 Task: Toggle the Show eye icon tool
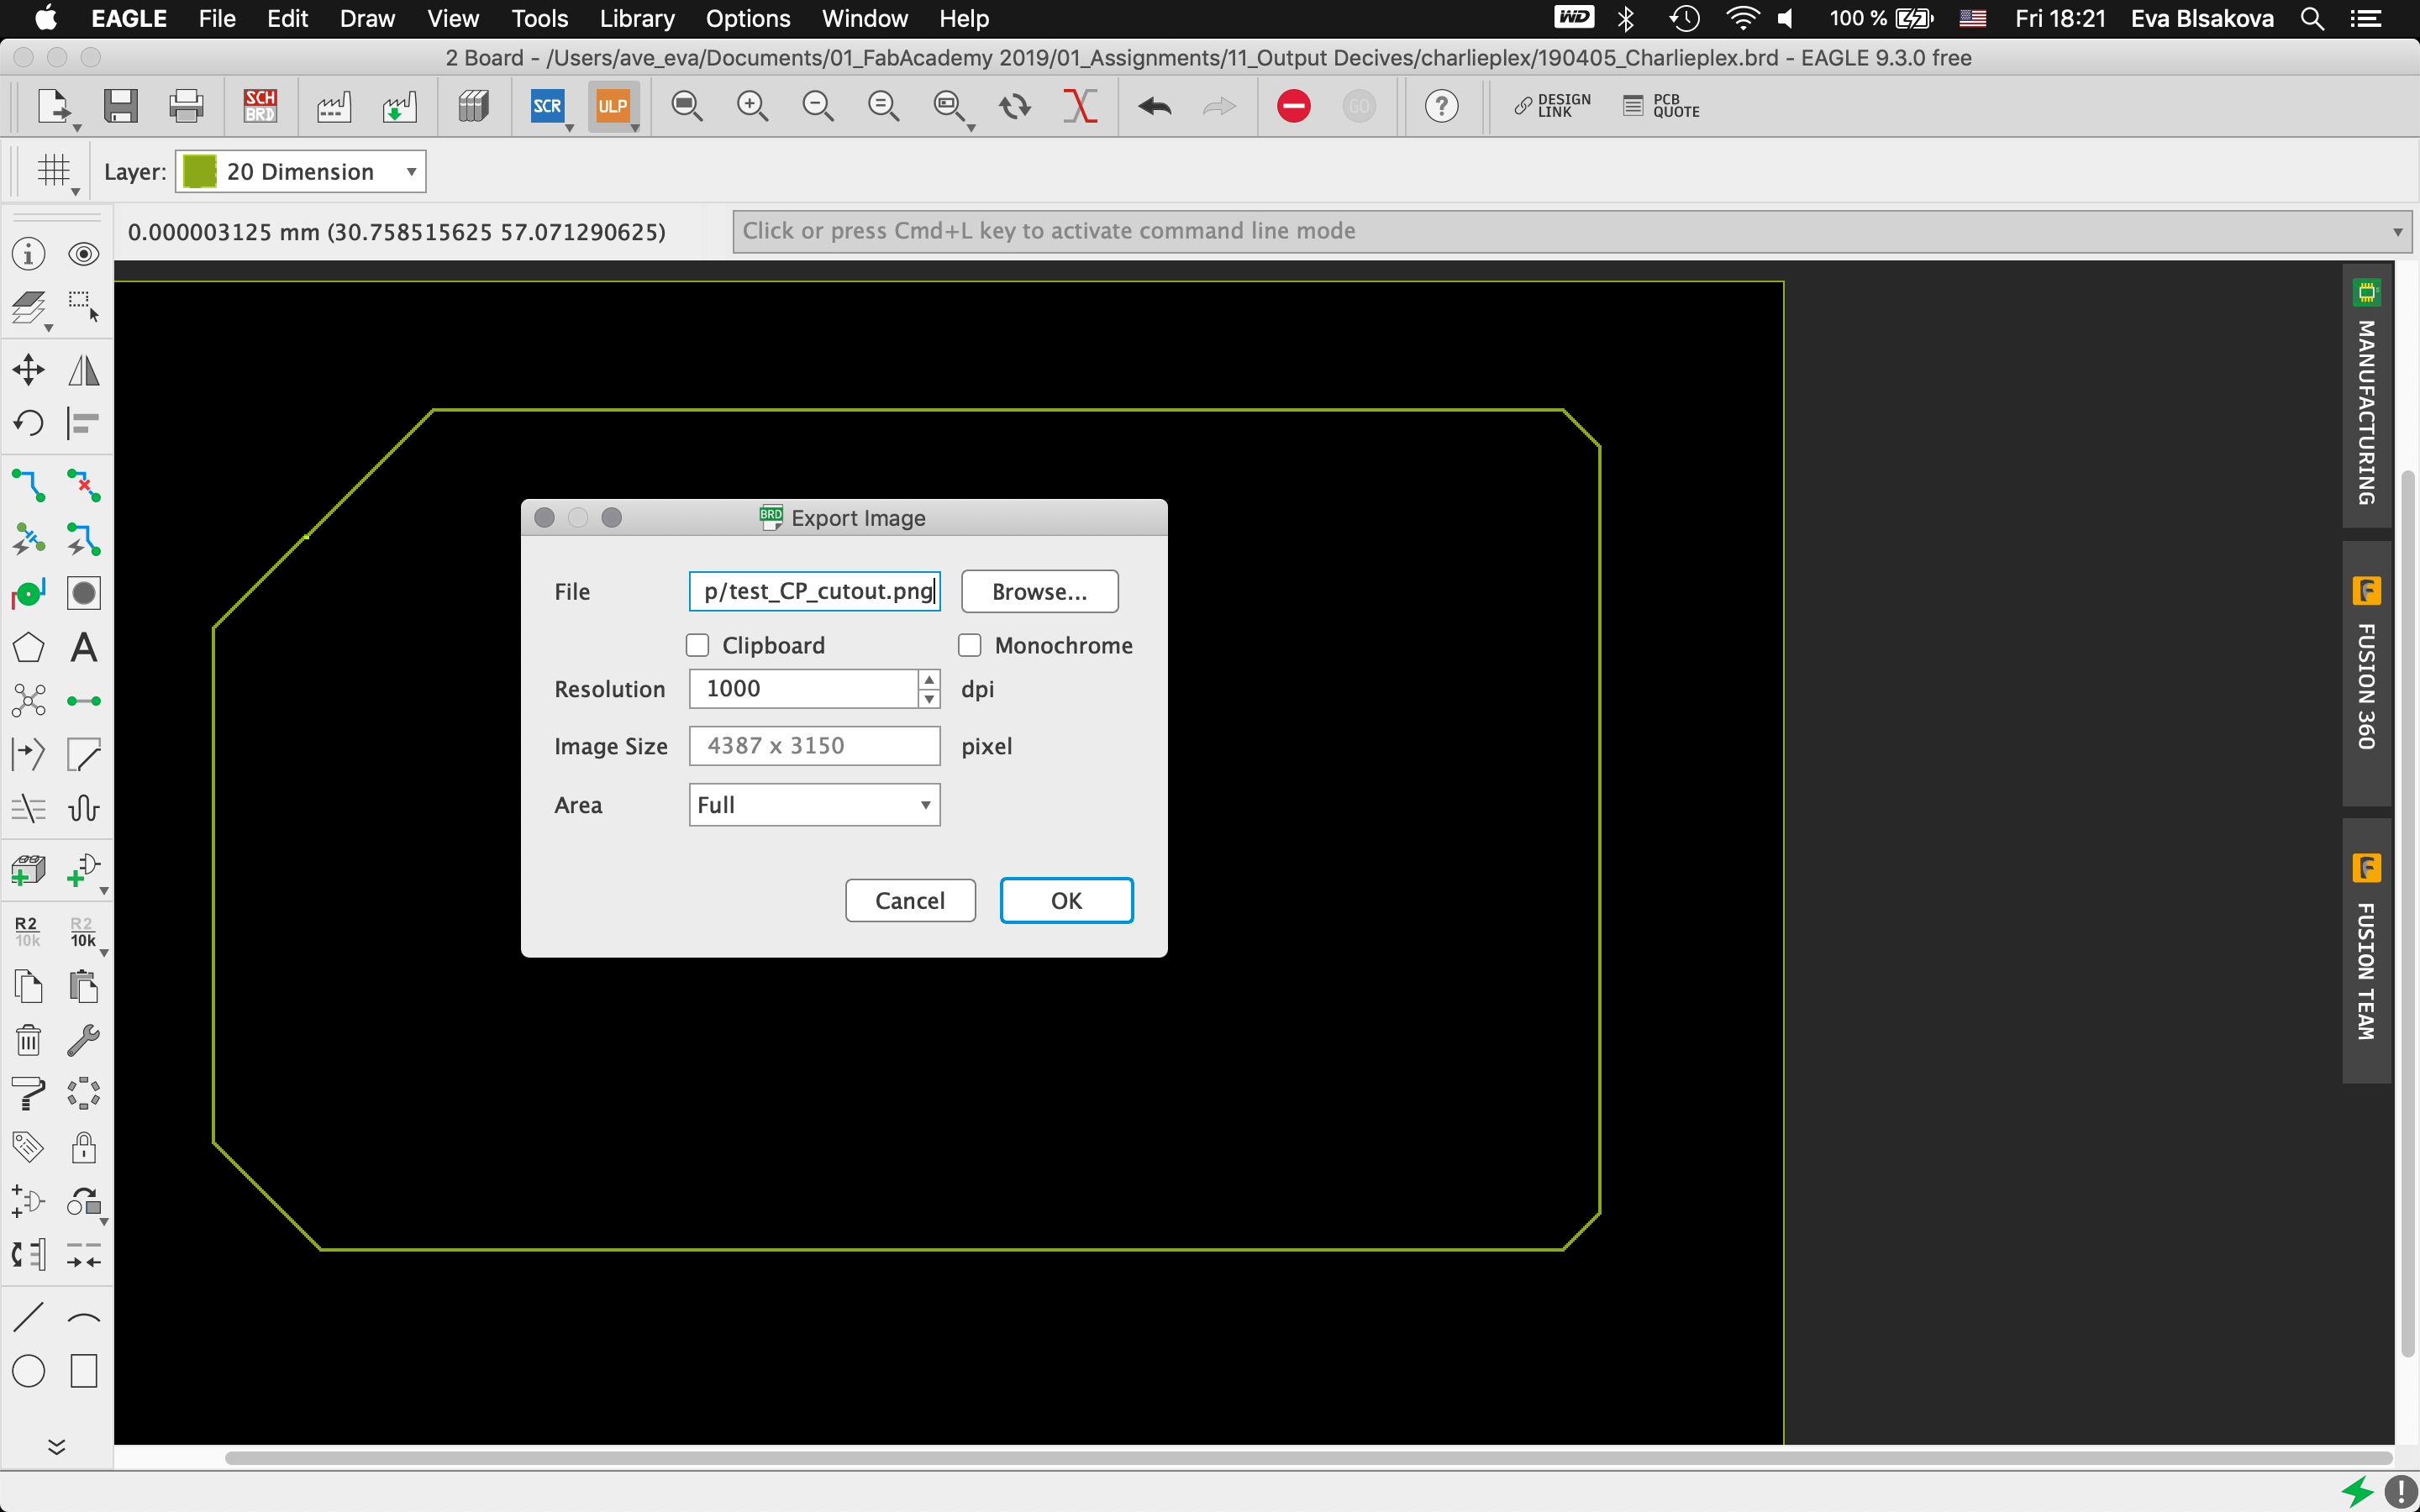(84, 254)
